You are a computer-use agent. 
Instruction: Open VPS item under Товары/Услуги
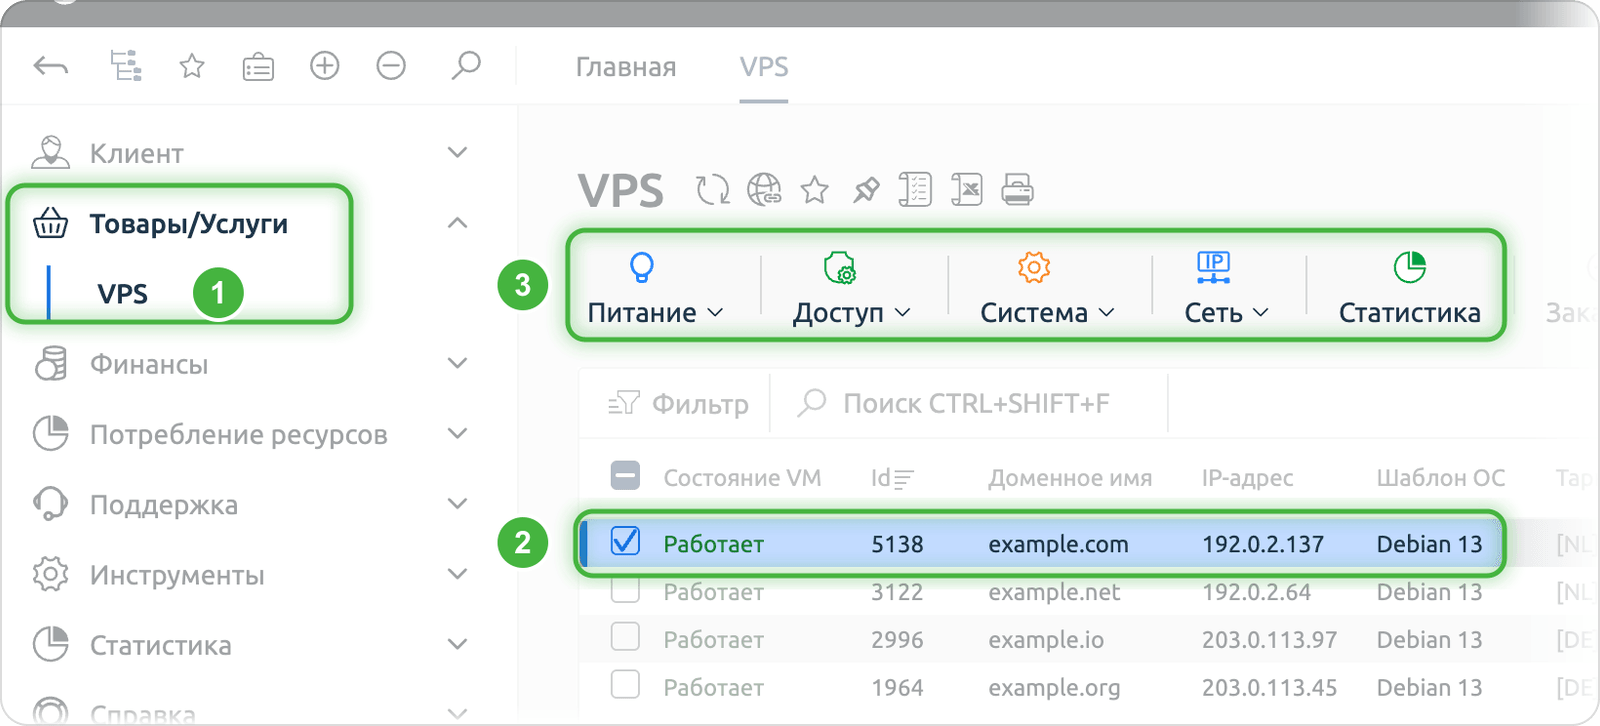[x=122, y=294]
